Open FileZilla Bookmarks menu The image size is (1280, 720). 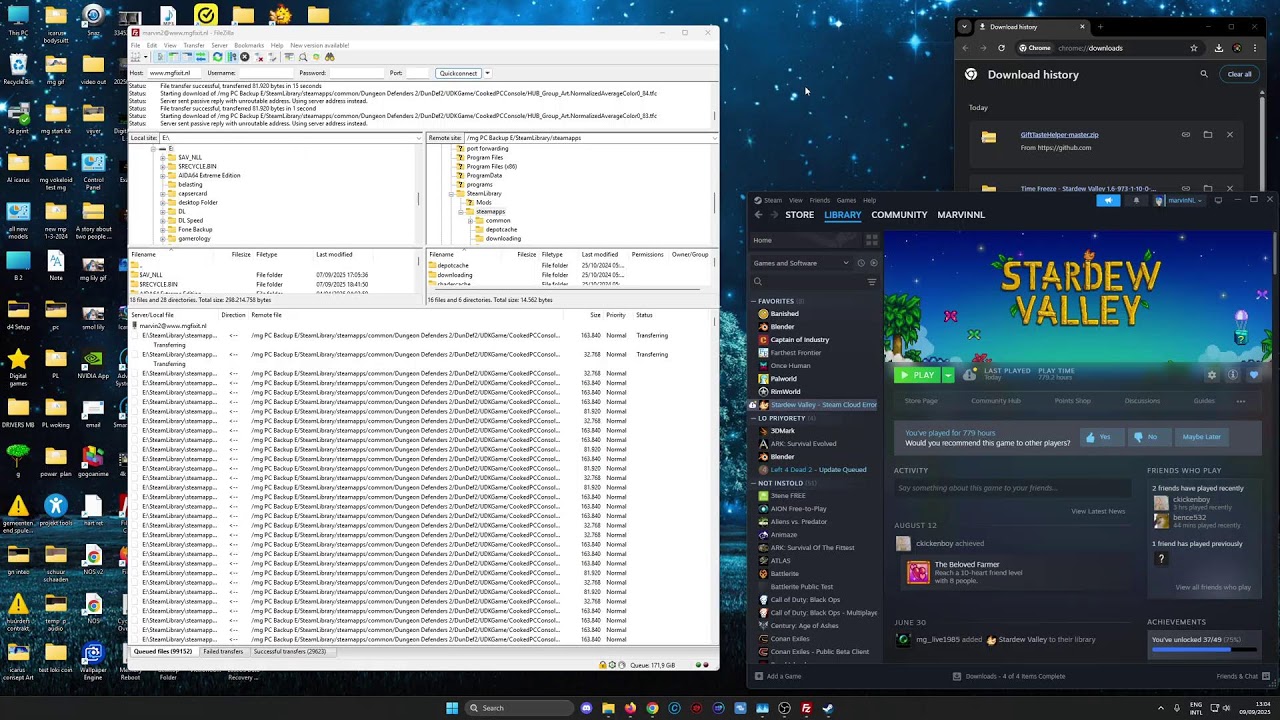(x=249, y=45)
